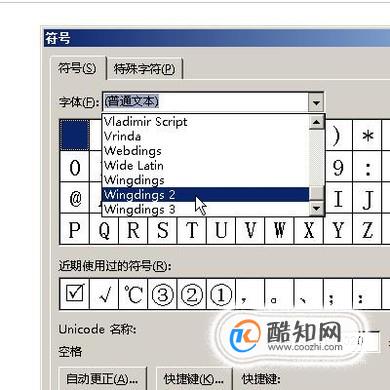The width and height of the screenshot is (390, 390).
Task: Open the 符号(S) tab
Action: (x=77, y=68)
